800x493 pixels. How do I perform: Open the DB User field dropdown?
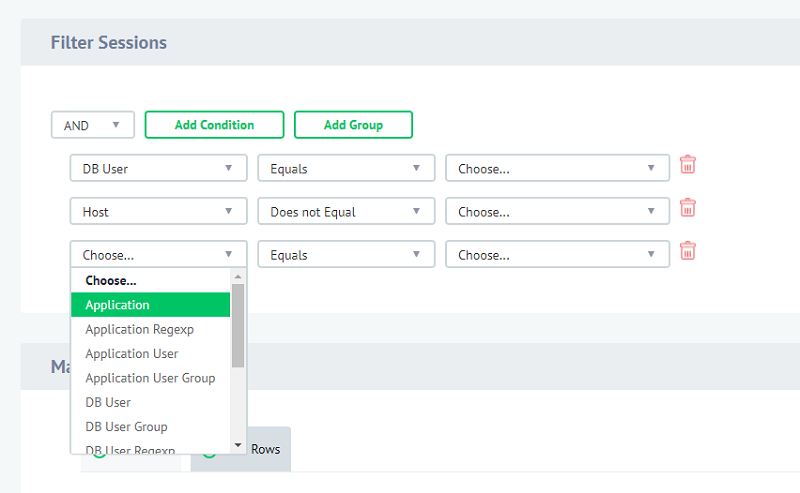(158, 168)
